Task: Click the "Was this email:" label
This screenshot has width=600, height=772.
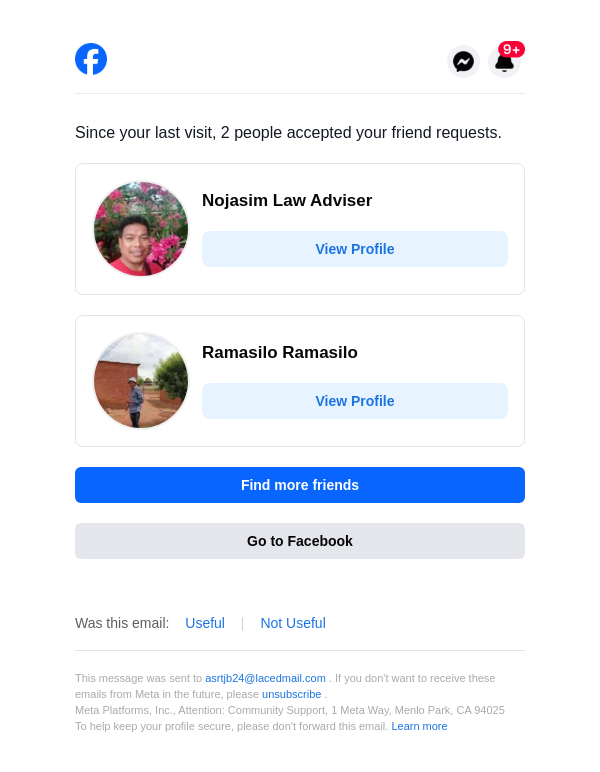Action: coord(122,623)
